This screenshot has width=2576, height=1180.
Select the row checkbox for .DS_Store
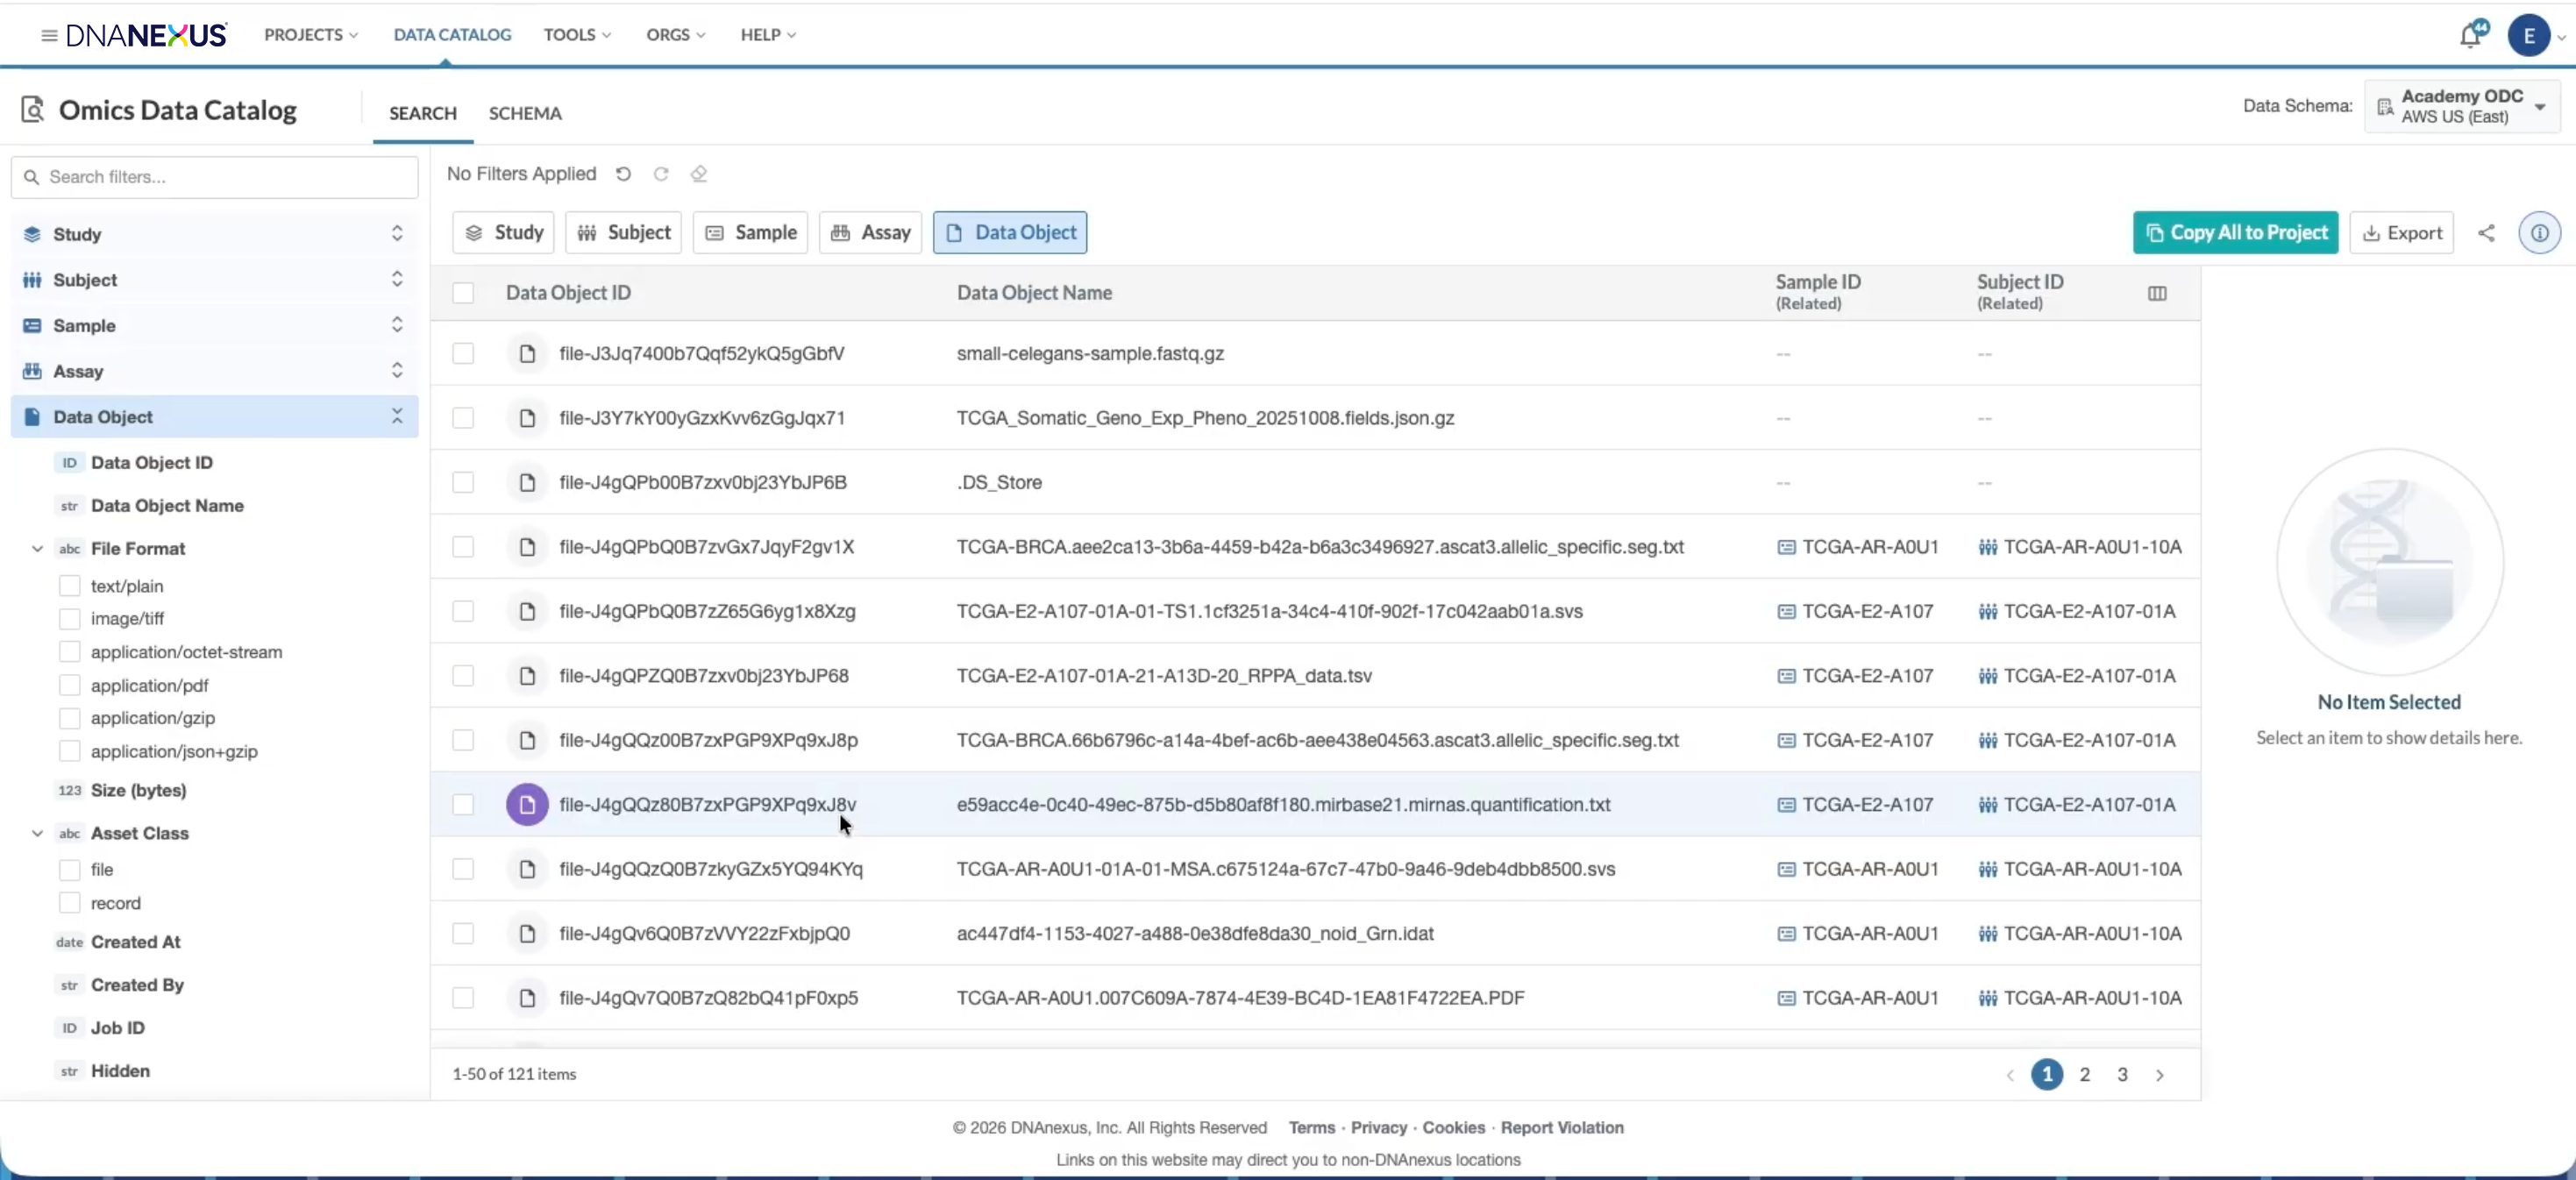tap(463, 483)
